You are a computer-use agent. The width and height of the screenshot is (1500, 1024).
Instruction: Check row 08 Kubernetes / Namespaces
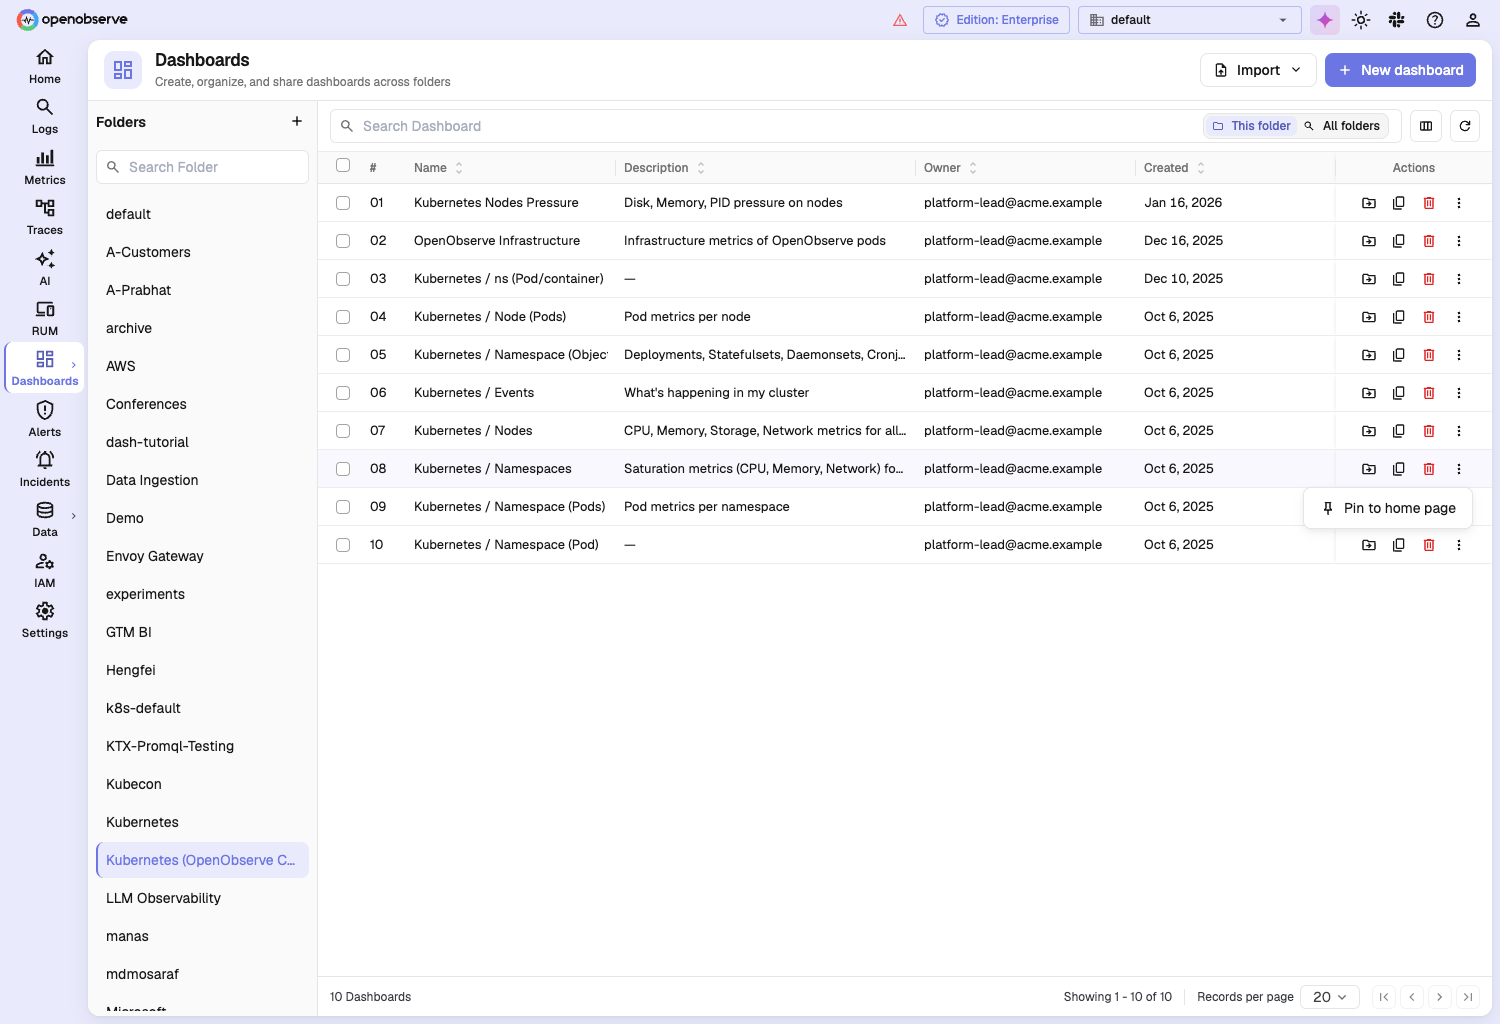pos(343,469)
